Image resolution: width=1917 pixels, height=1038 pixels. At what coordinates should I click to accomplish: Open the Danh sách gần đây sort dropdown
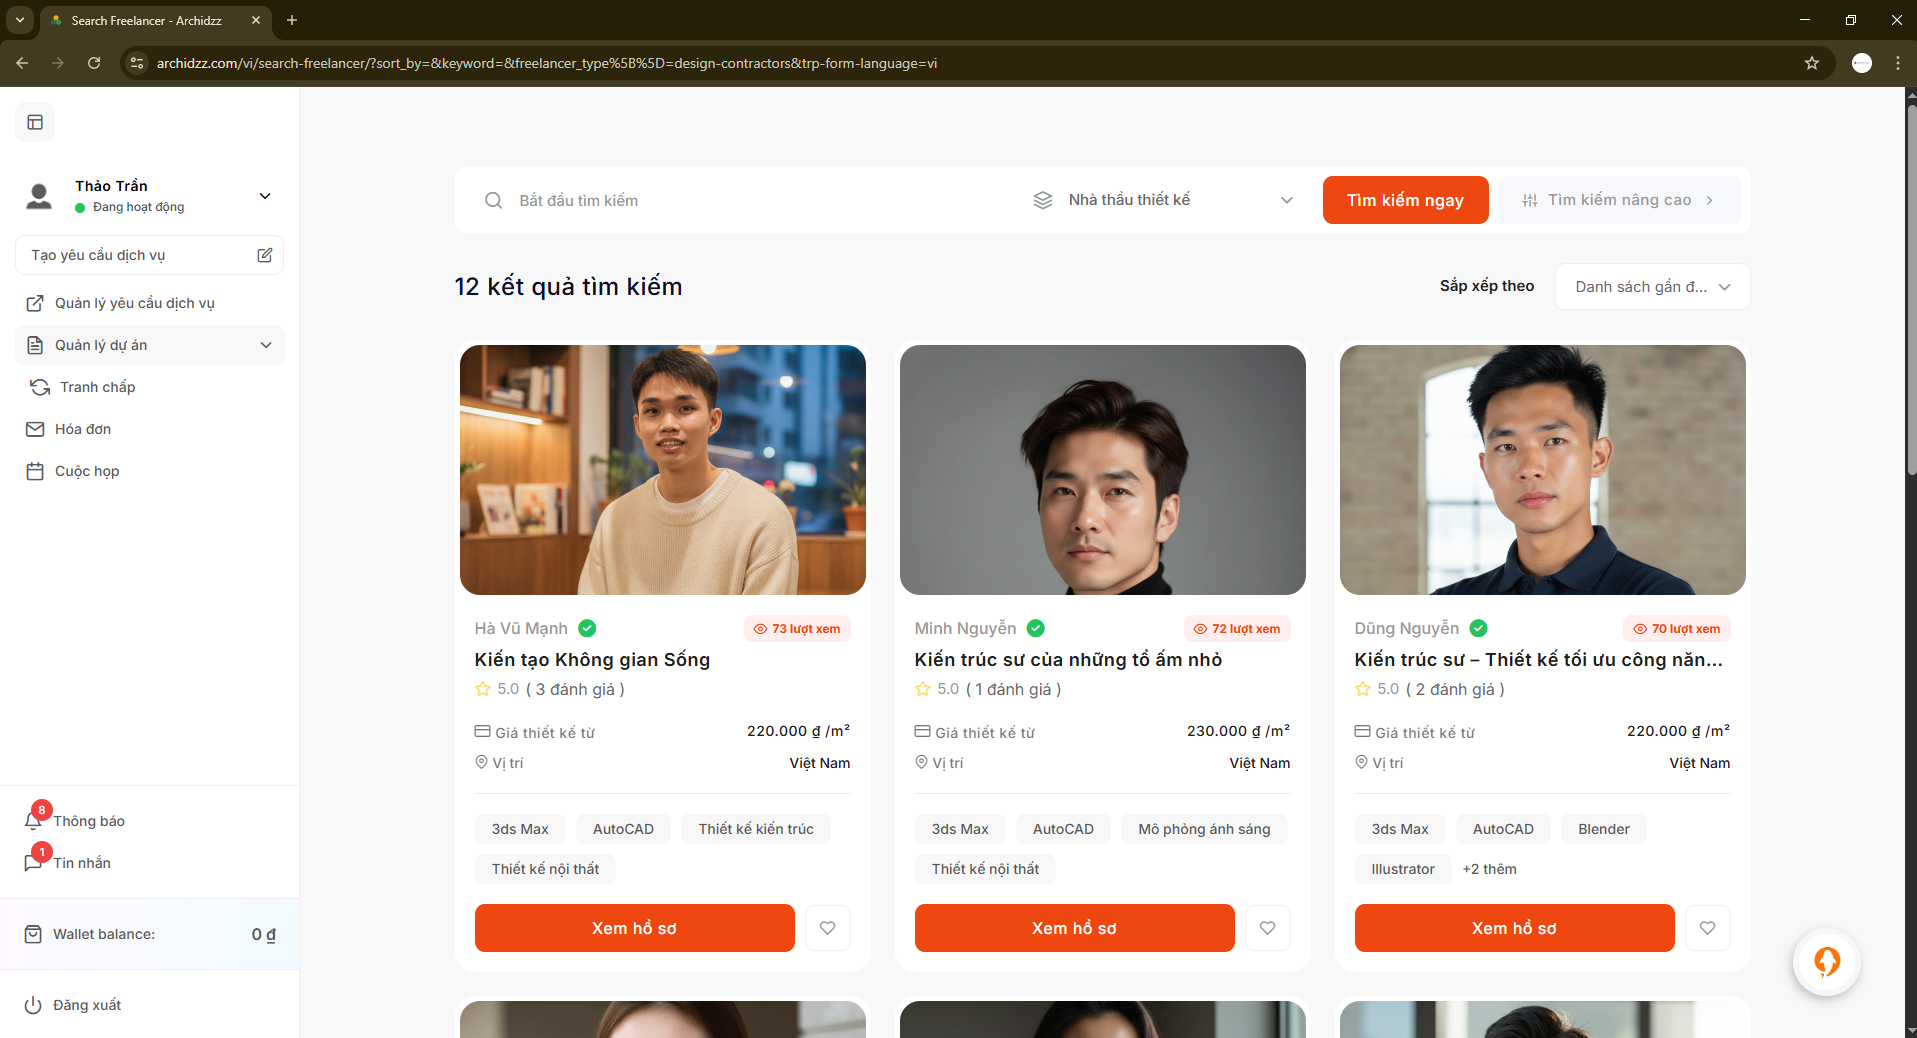[x=1652, y=287]
